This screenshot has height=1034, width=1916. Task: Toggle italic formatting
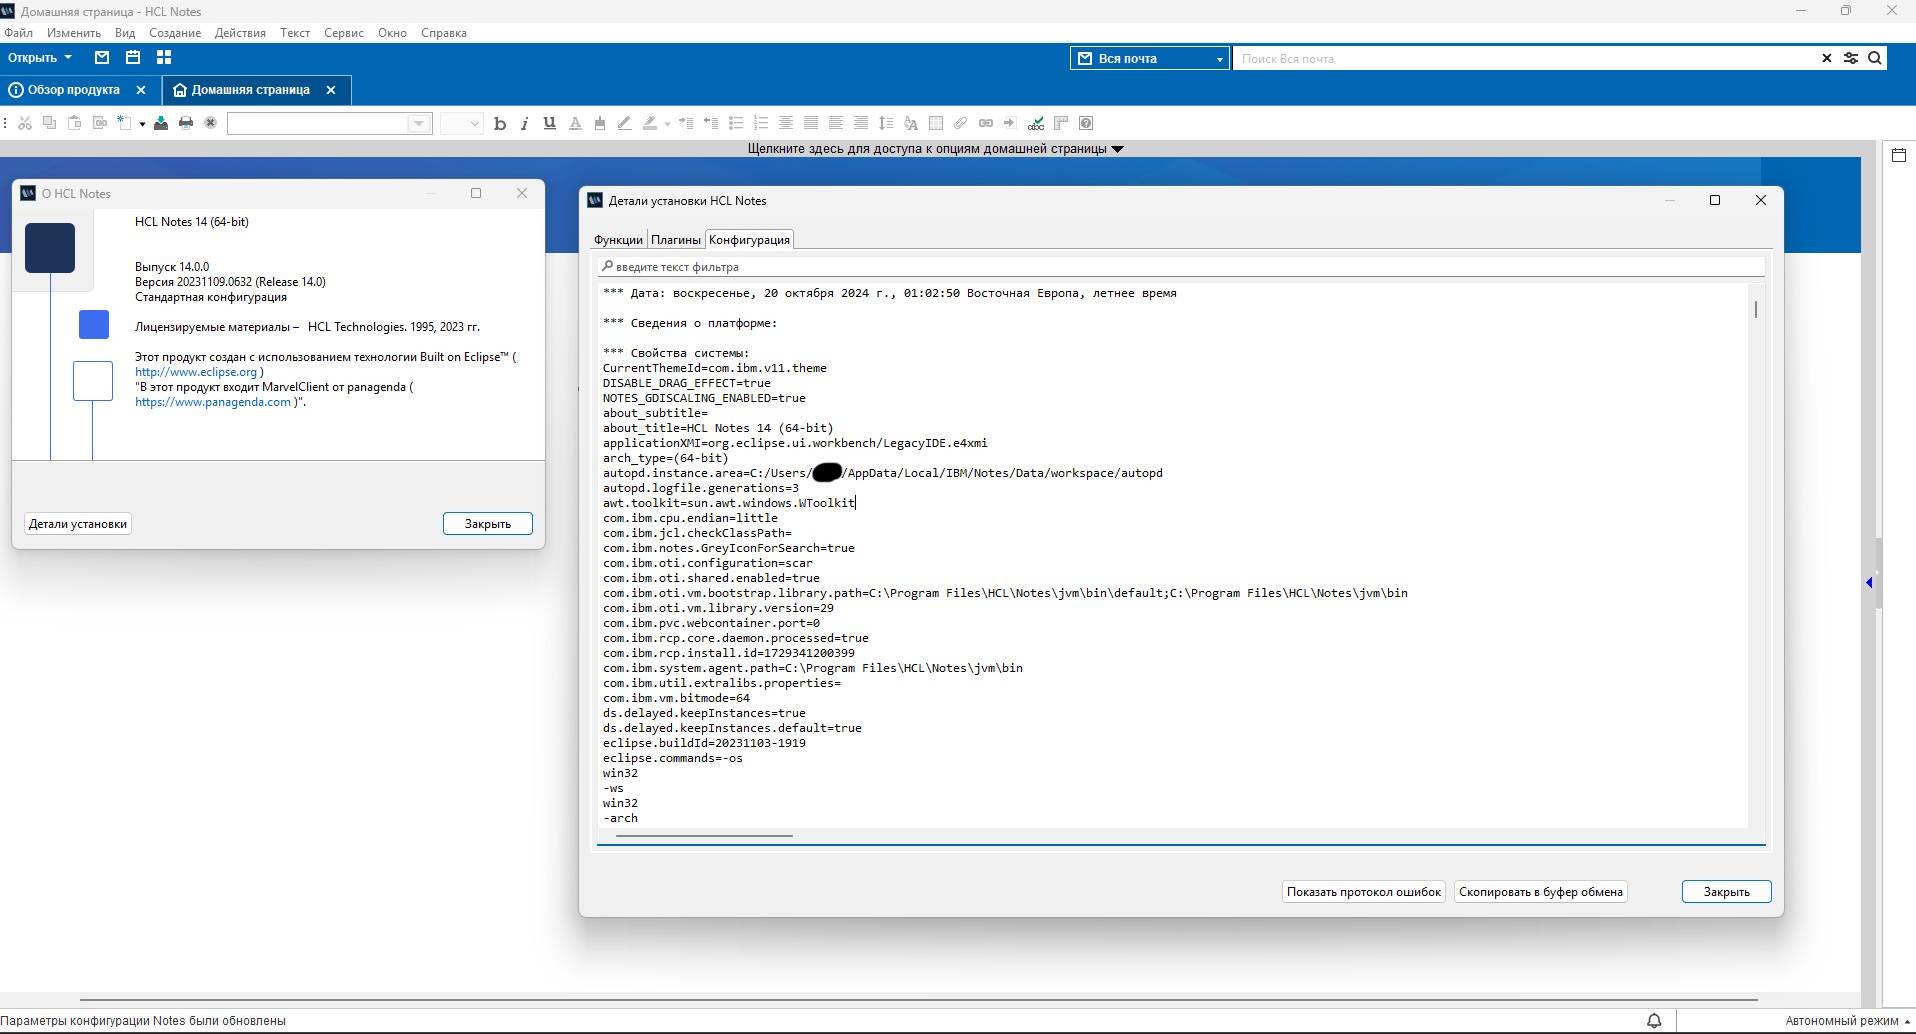tap(524, 123)
